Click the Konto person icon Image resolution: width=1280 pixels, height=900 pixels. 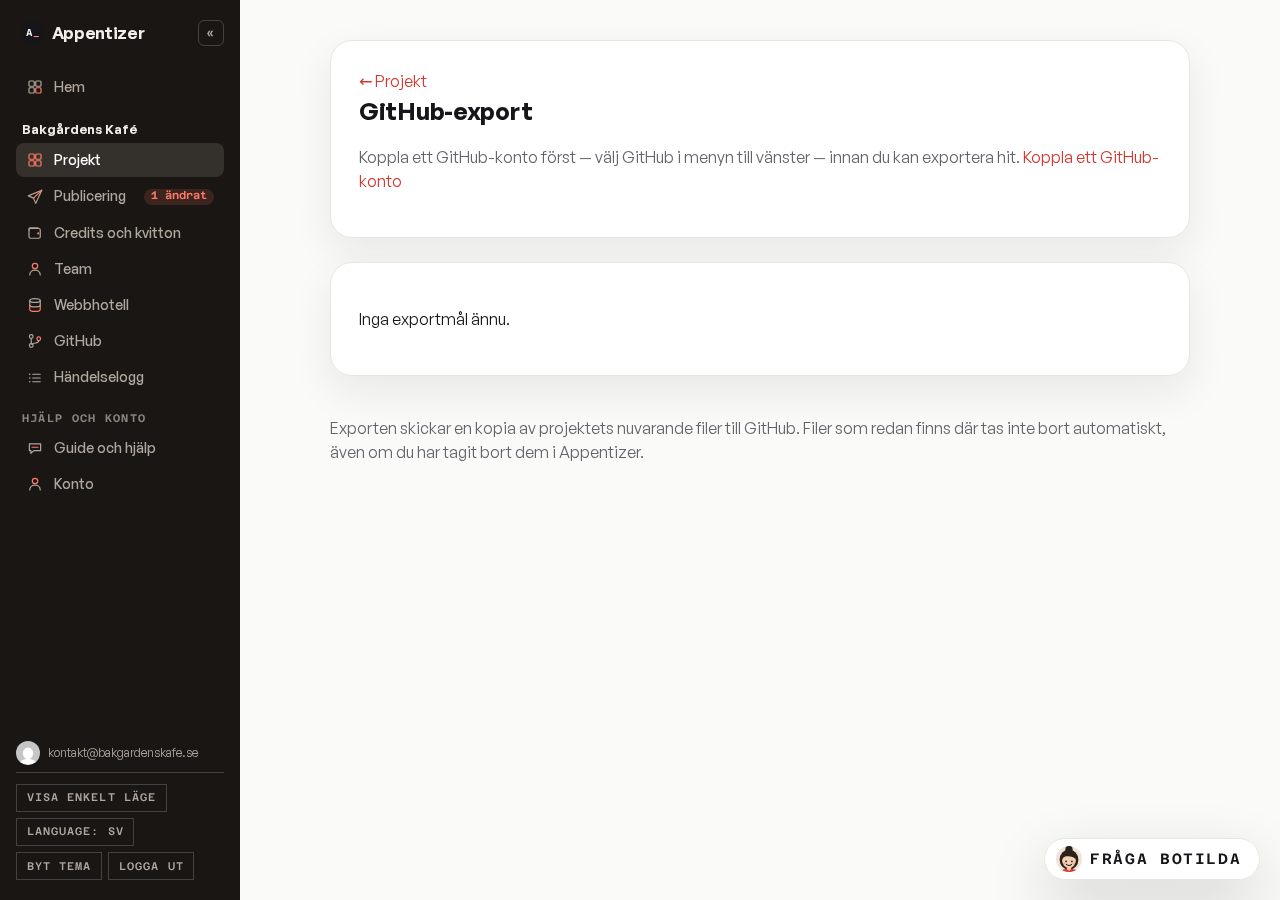(35, 484)
